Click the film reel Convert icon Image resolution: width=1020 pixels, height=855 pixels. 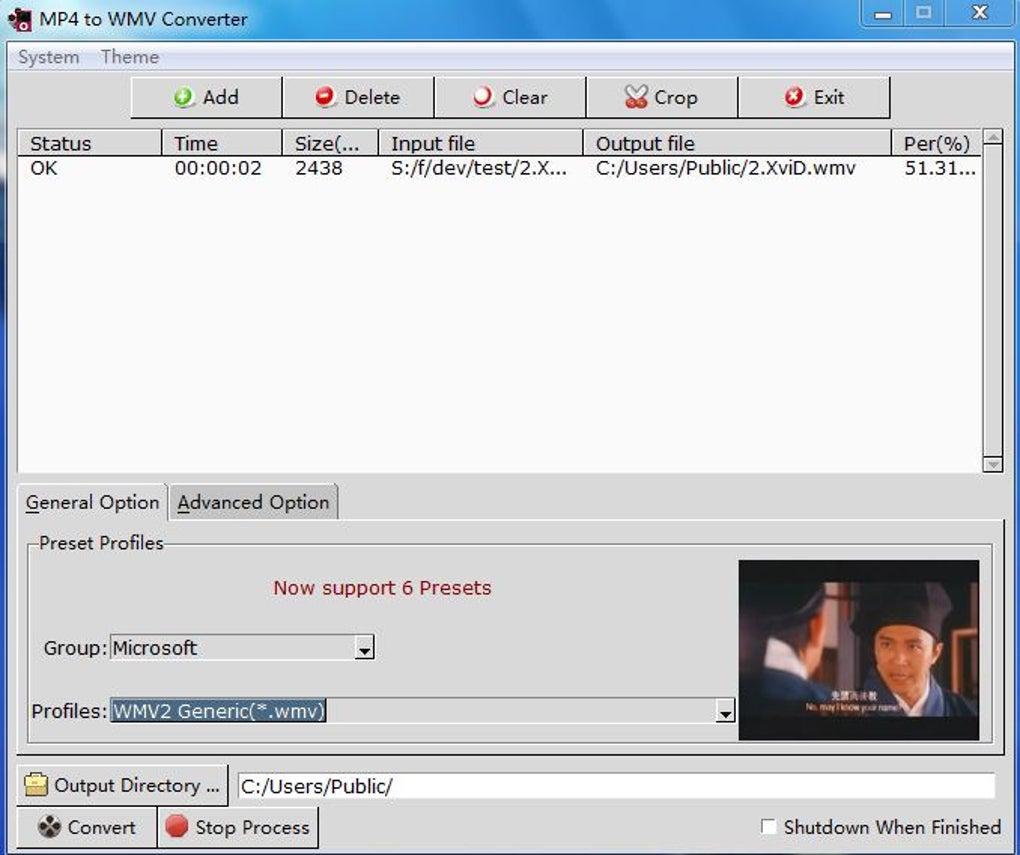(x=49, y=827)
